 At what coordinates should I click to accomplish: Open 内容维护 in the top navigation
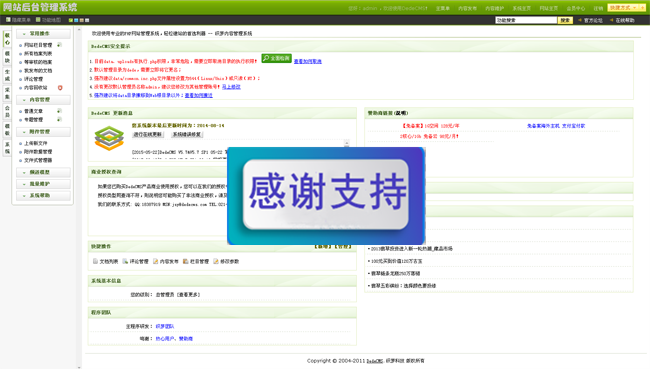(494, 8)
